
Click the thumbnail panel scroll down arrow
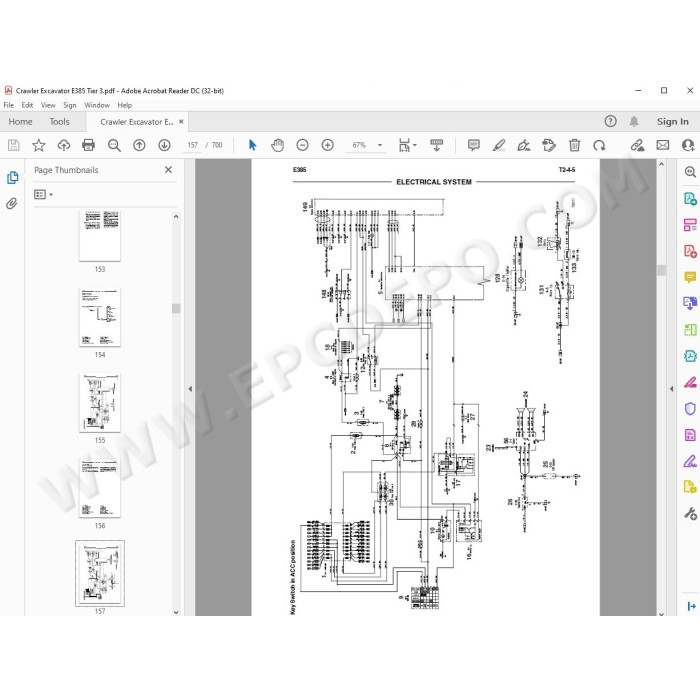point(176,612)
